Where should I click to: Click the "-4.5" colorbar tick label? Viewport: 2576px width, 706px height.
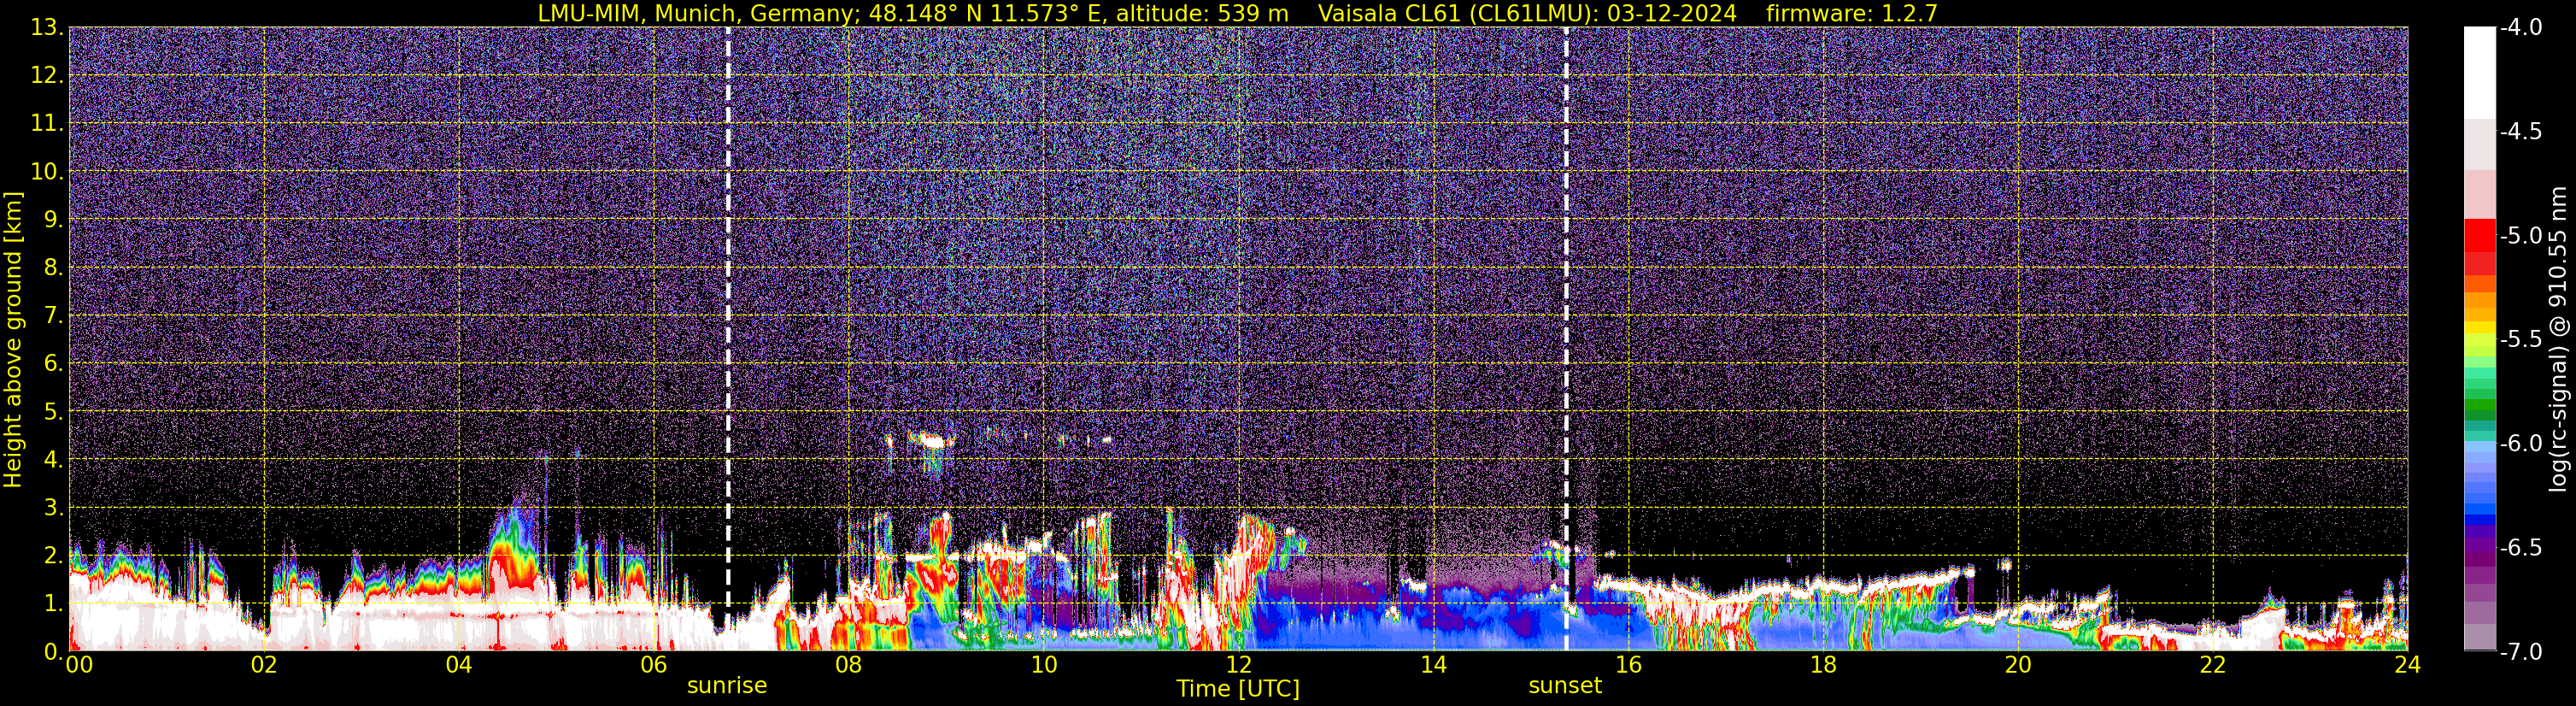2520,131
